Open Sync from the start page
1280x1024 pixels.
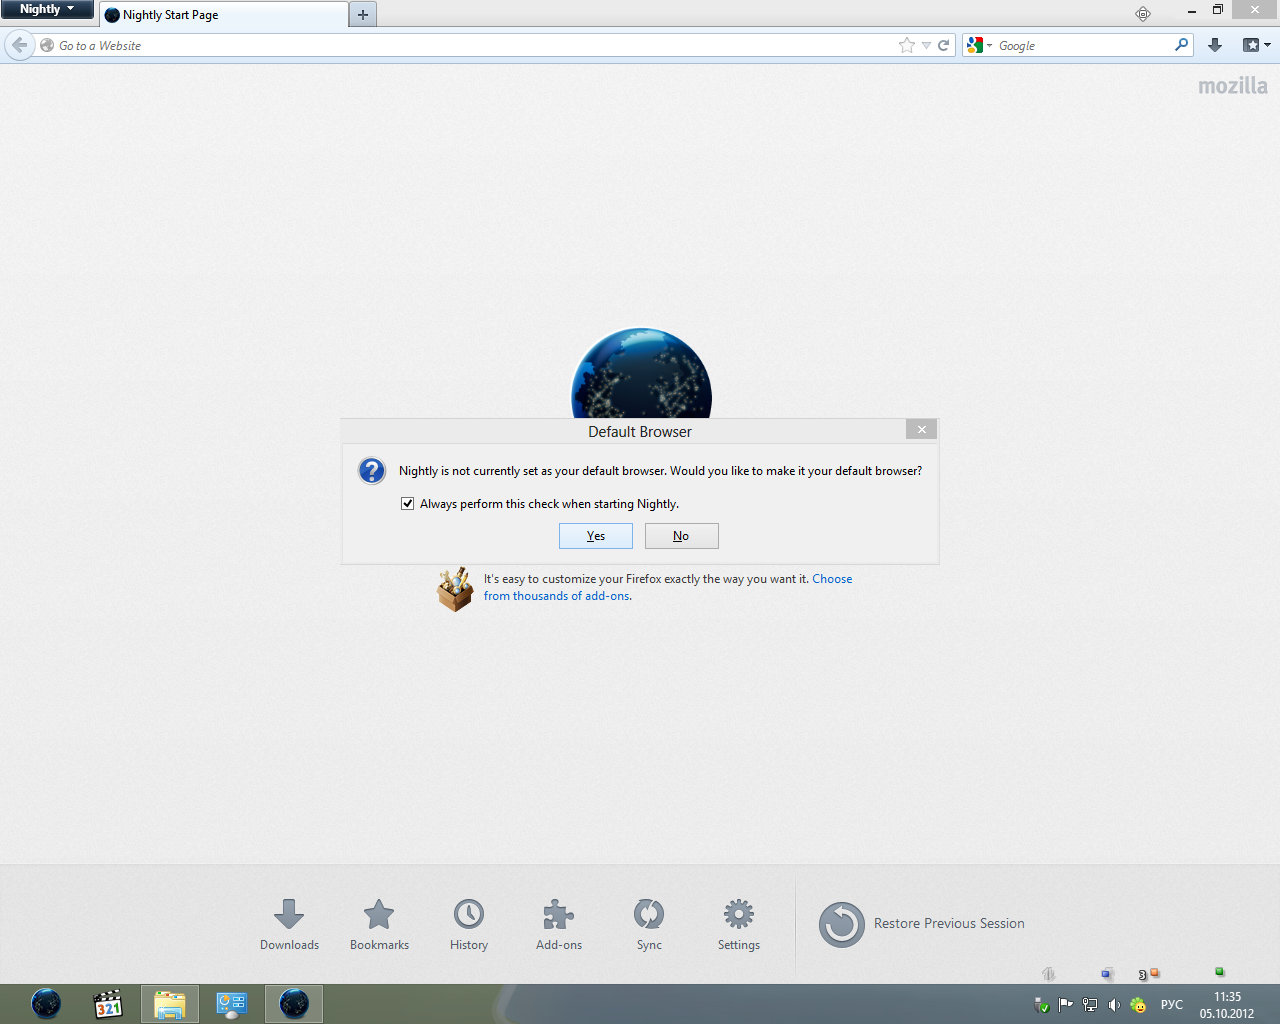(x=649, y=924)
